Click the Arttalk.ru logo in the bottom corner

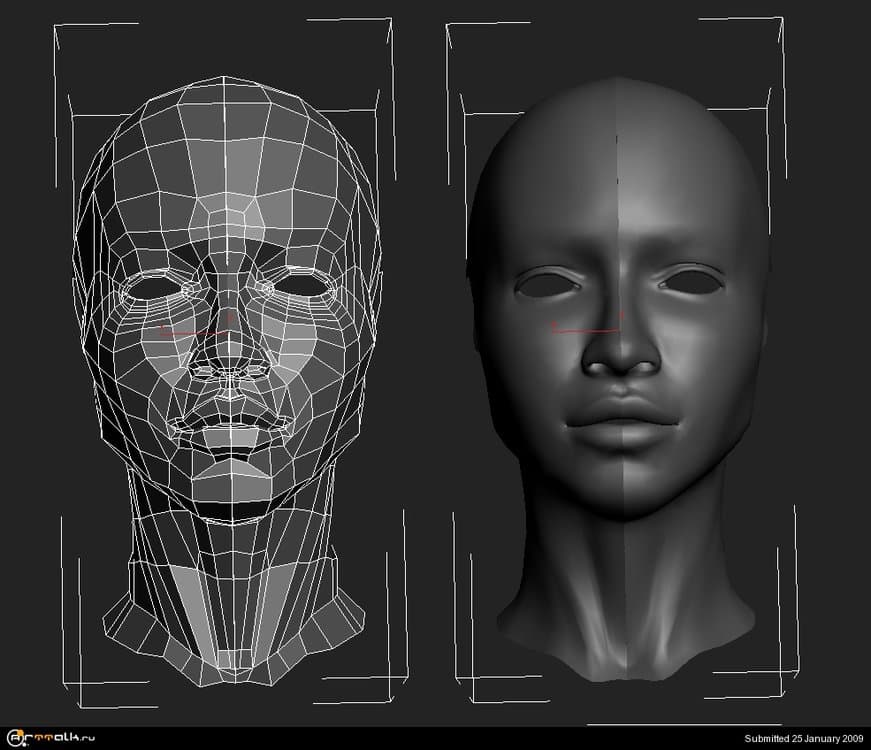click(48, 738)
